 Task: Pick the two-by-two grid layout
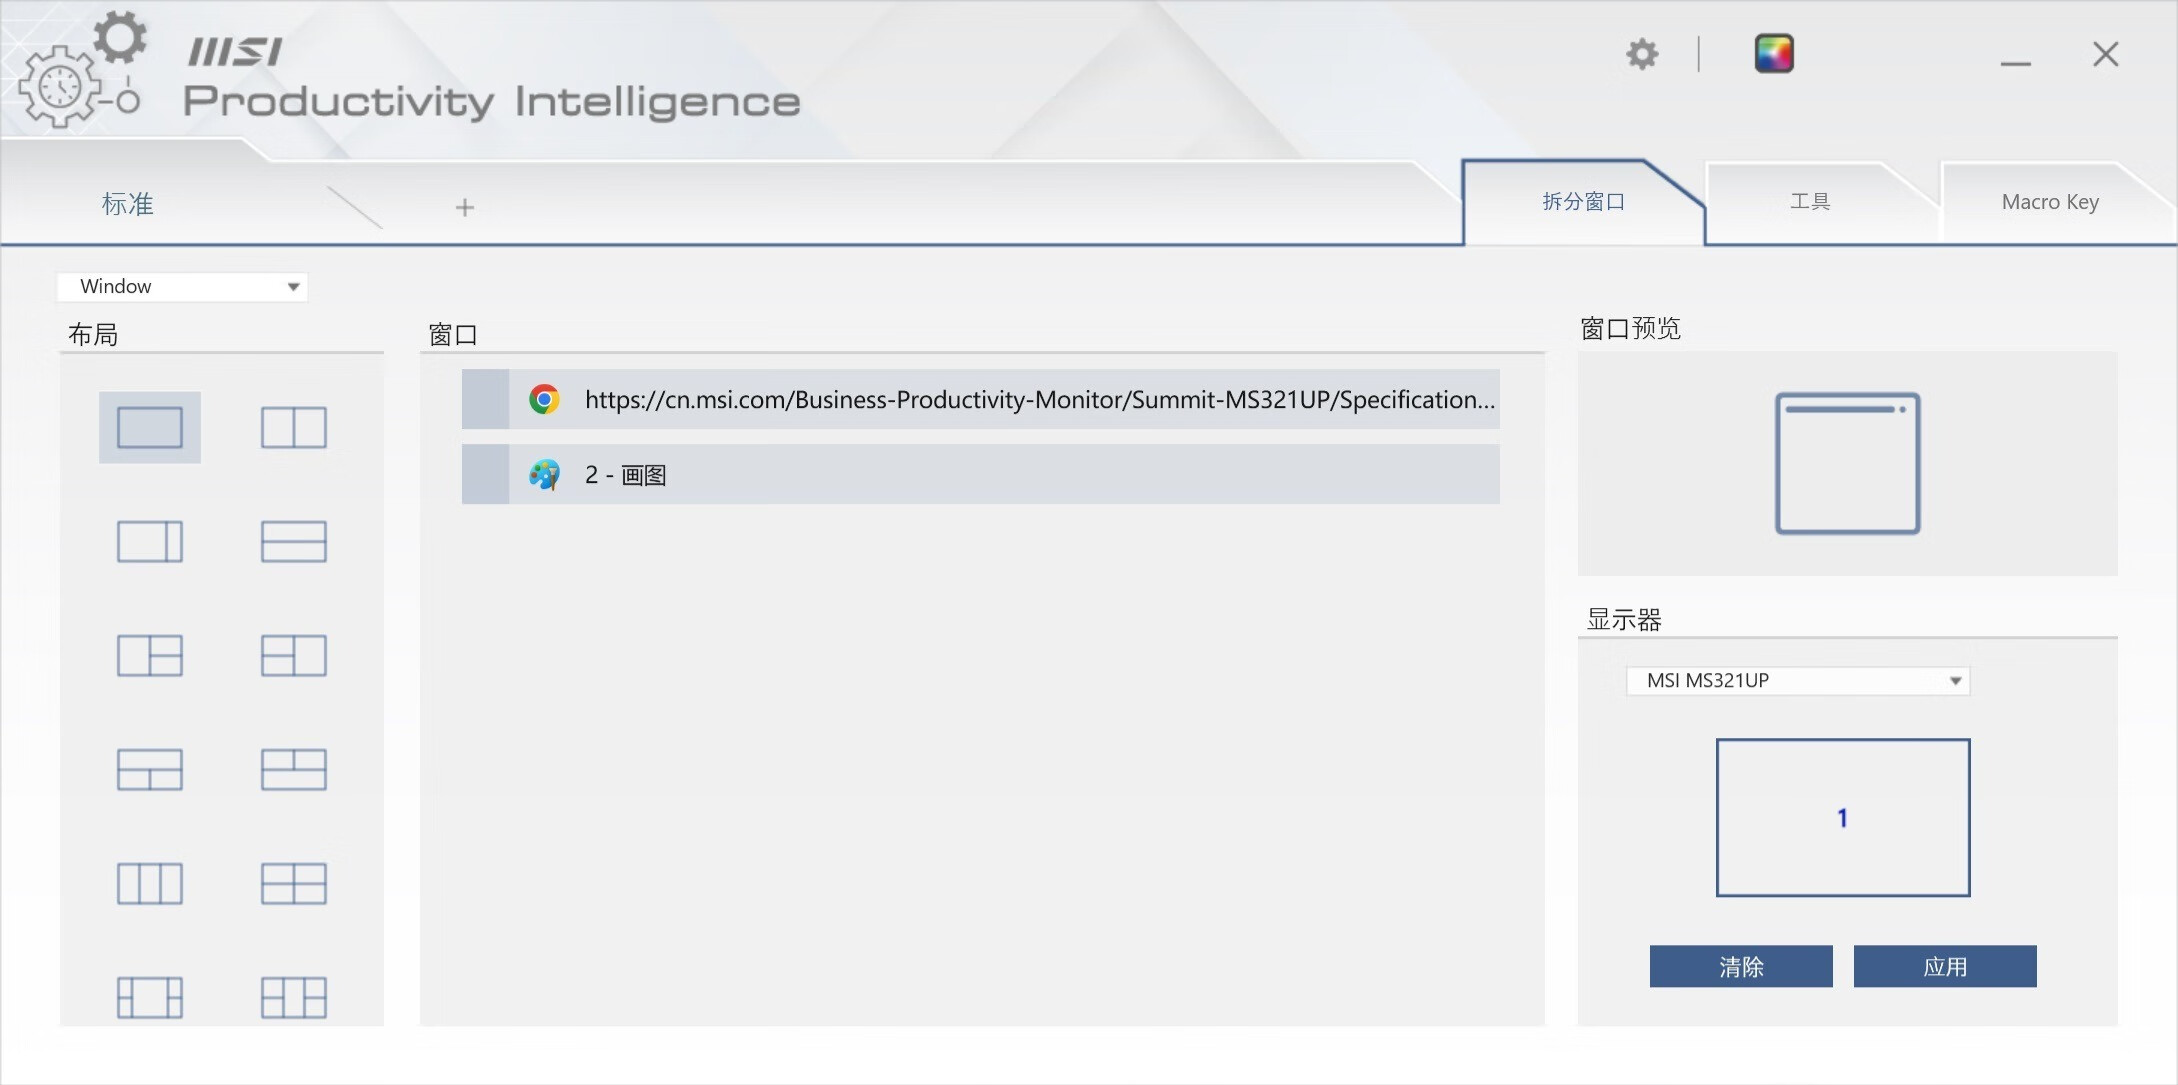tap(293, 883)
